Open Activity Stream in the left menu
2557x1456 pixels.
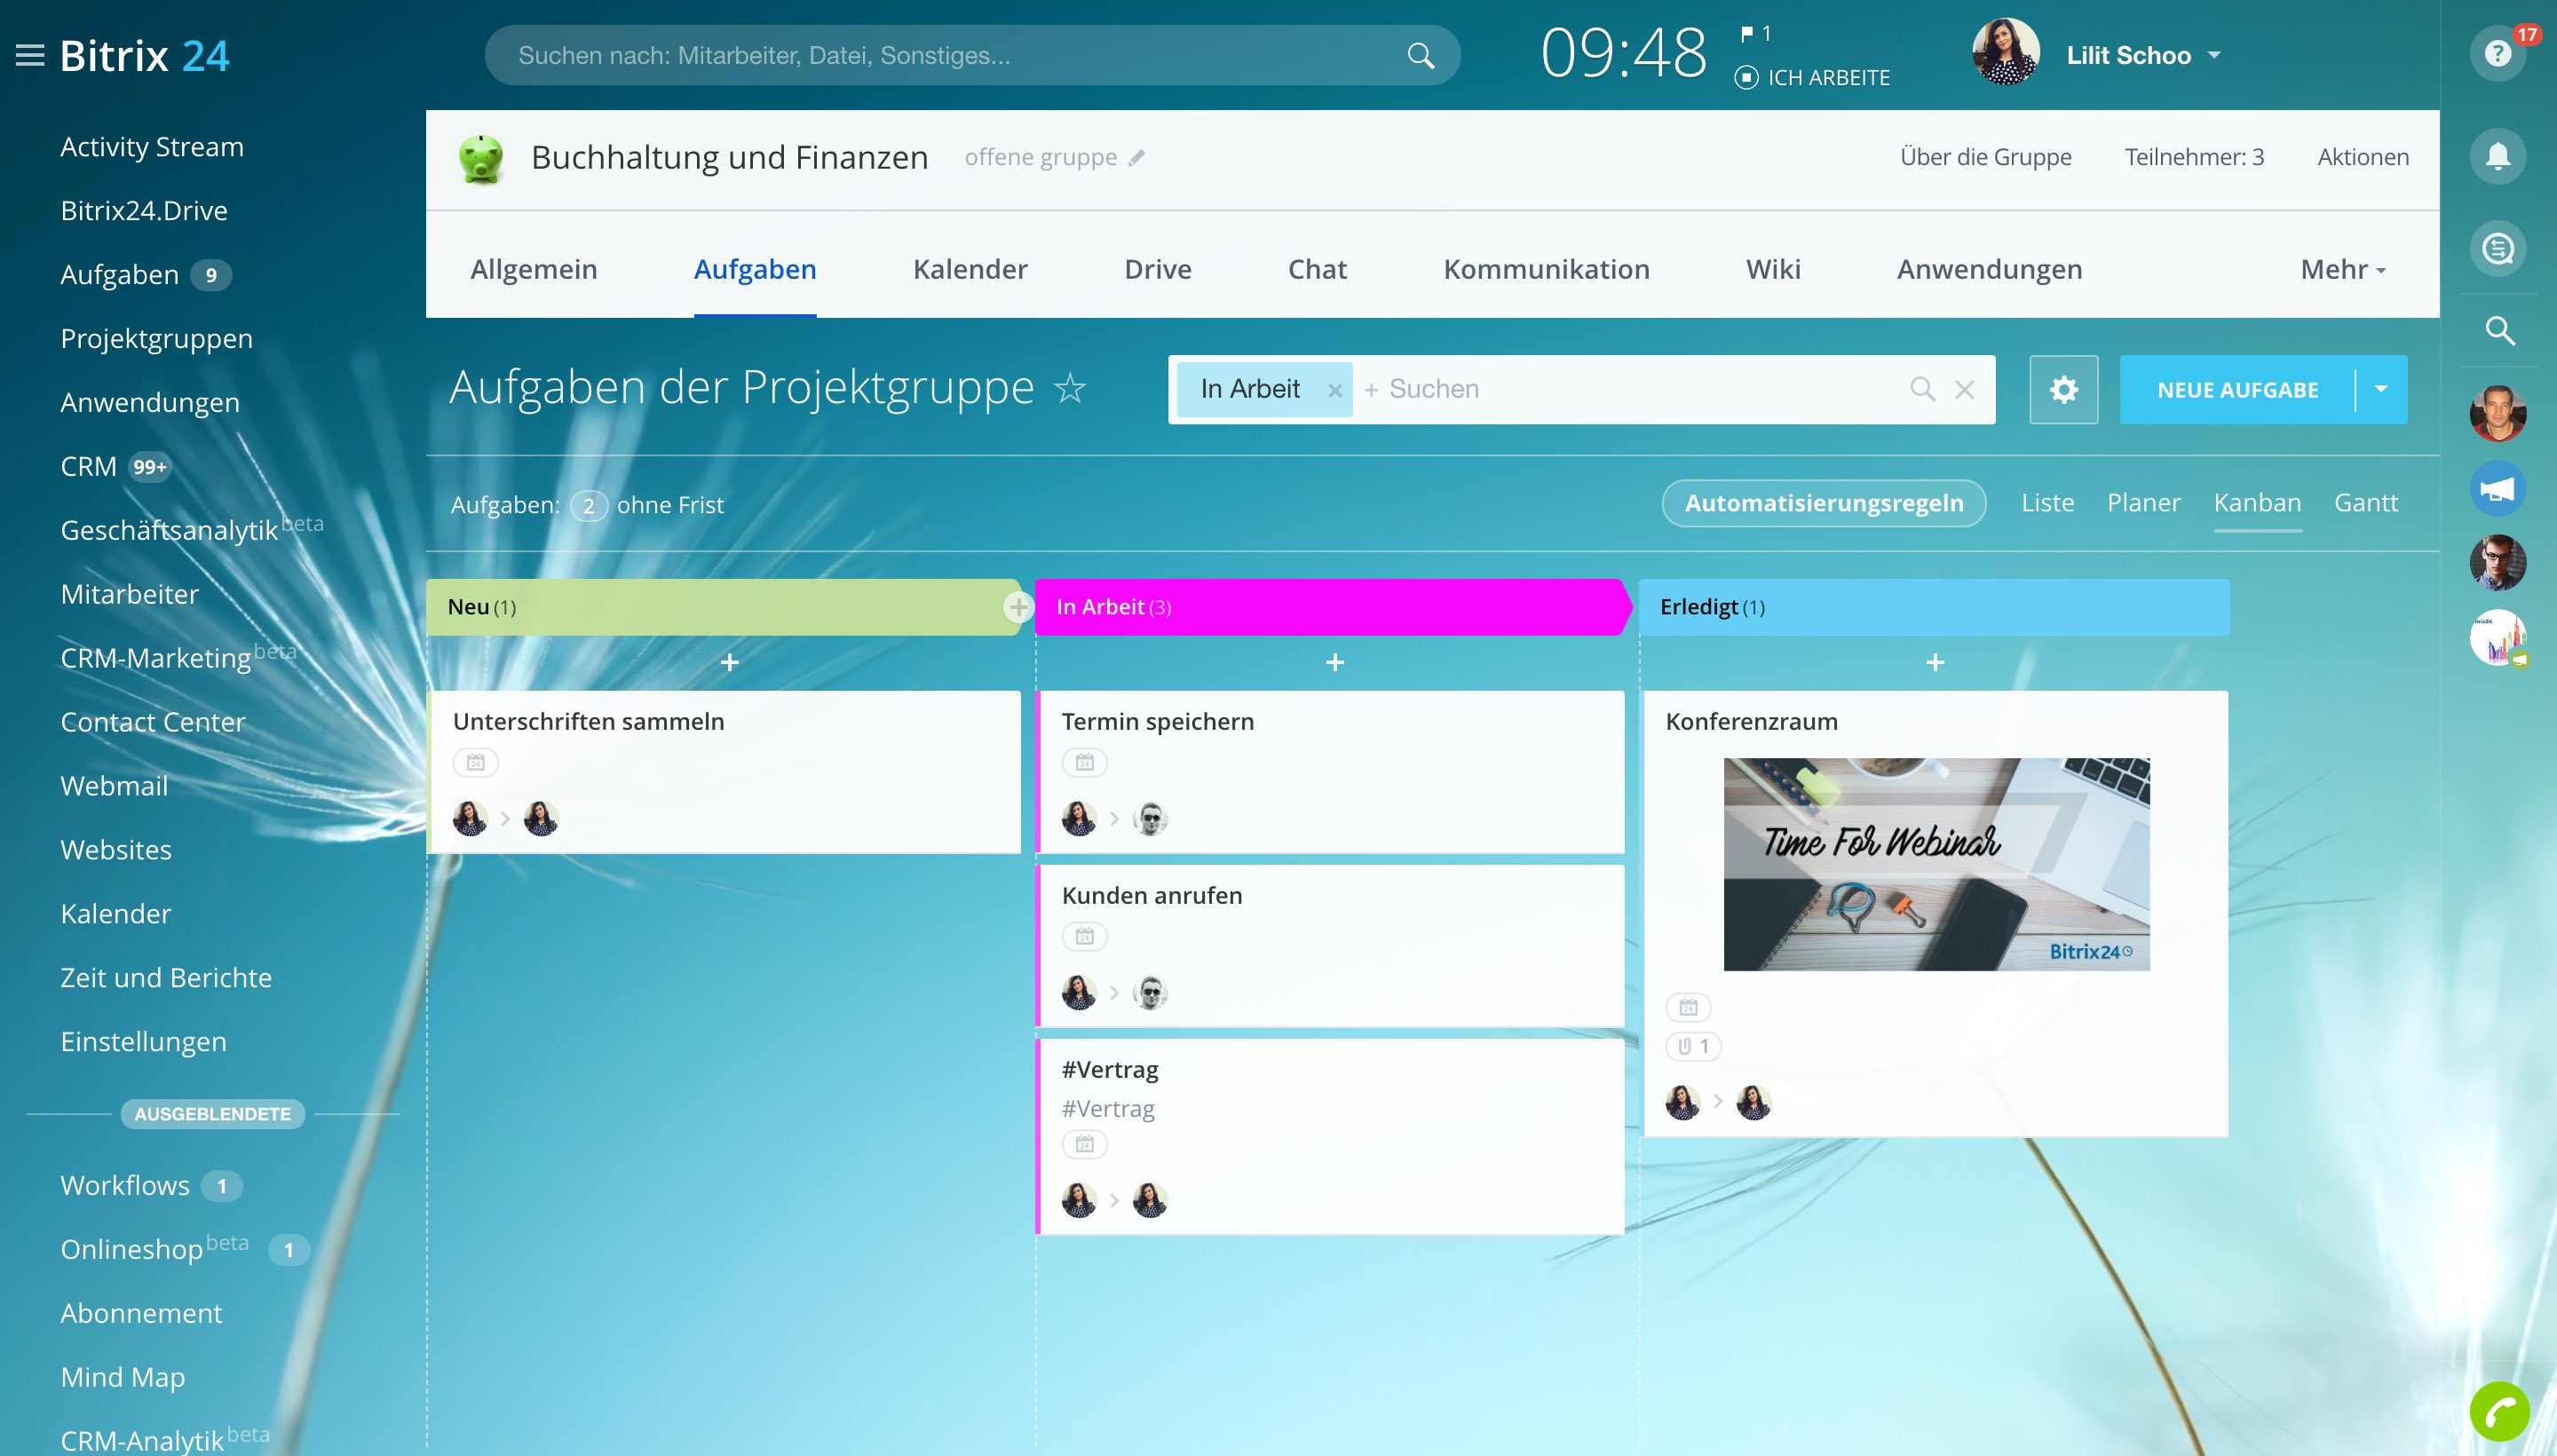pyautogui.click(x=152, y=147)
